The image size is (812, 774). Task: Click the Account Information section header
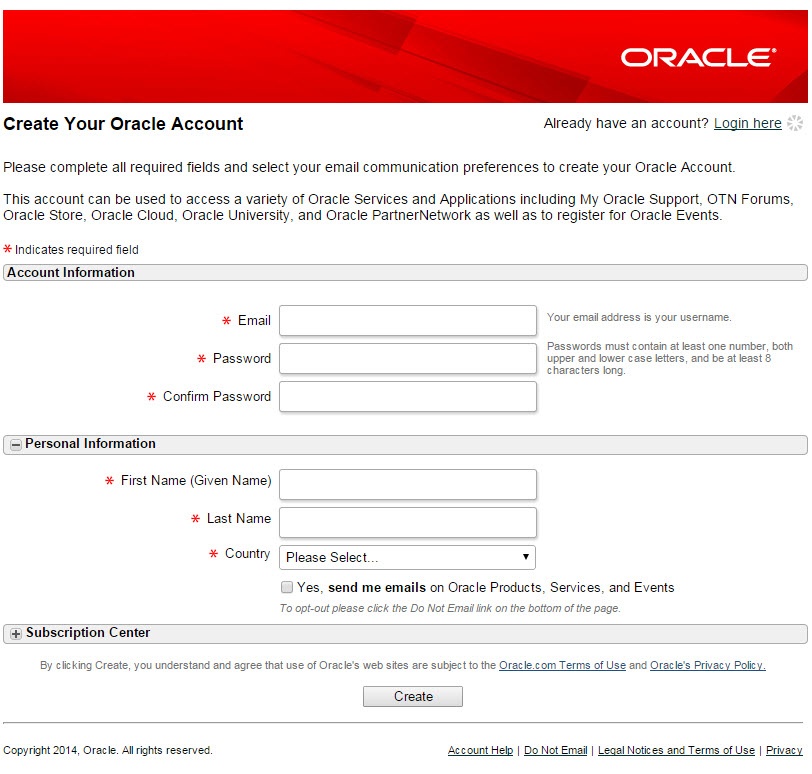(405, 273)
